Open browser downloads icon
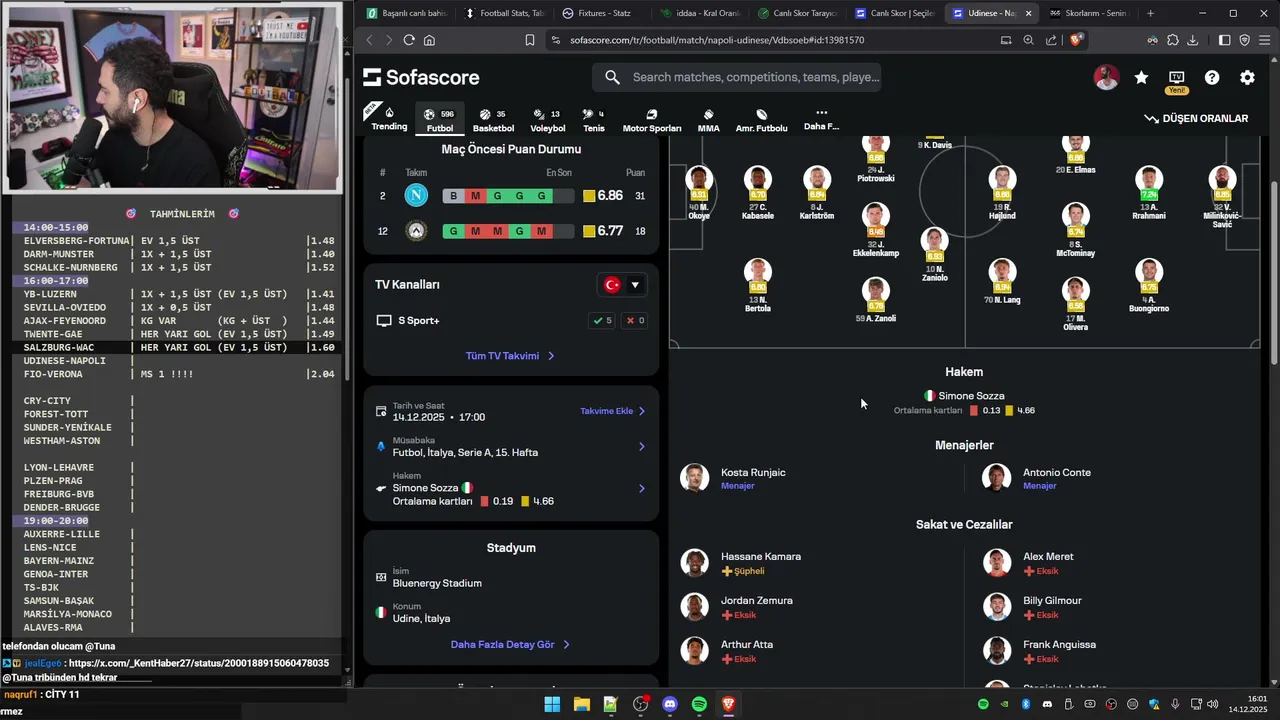This screenshot has height=720, width=1280. 1192,40
